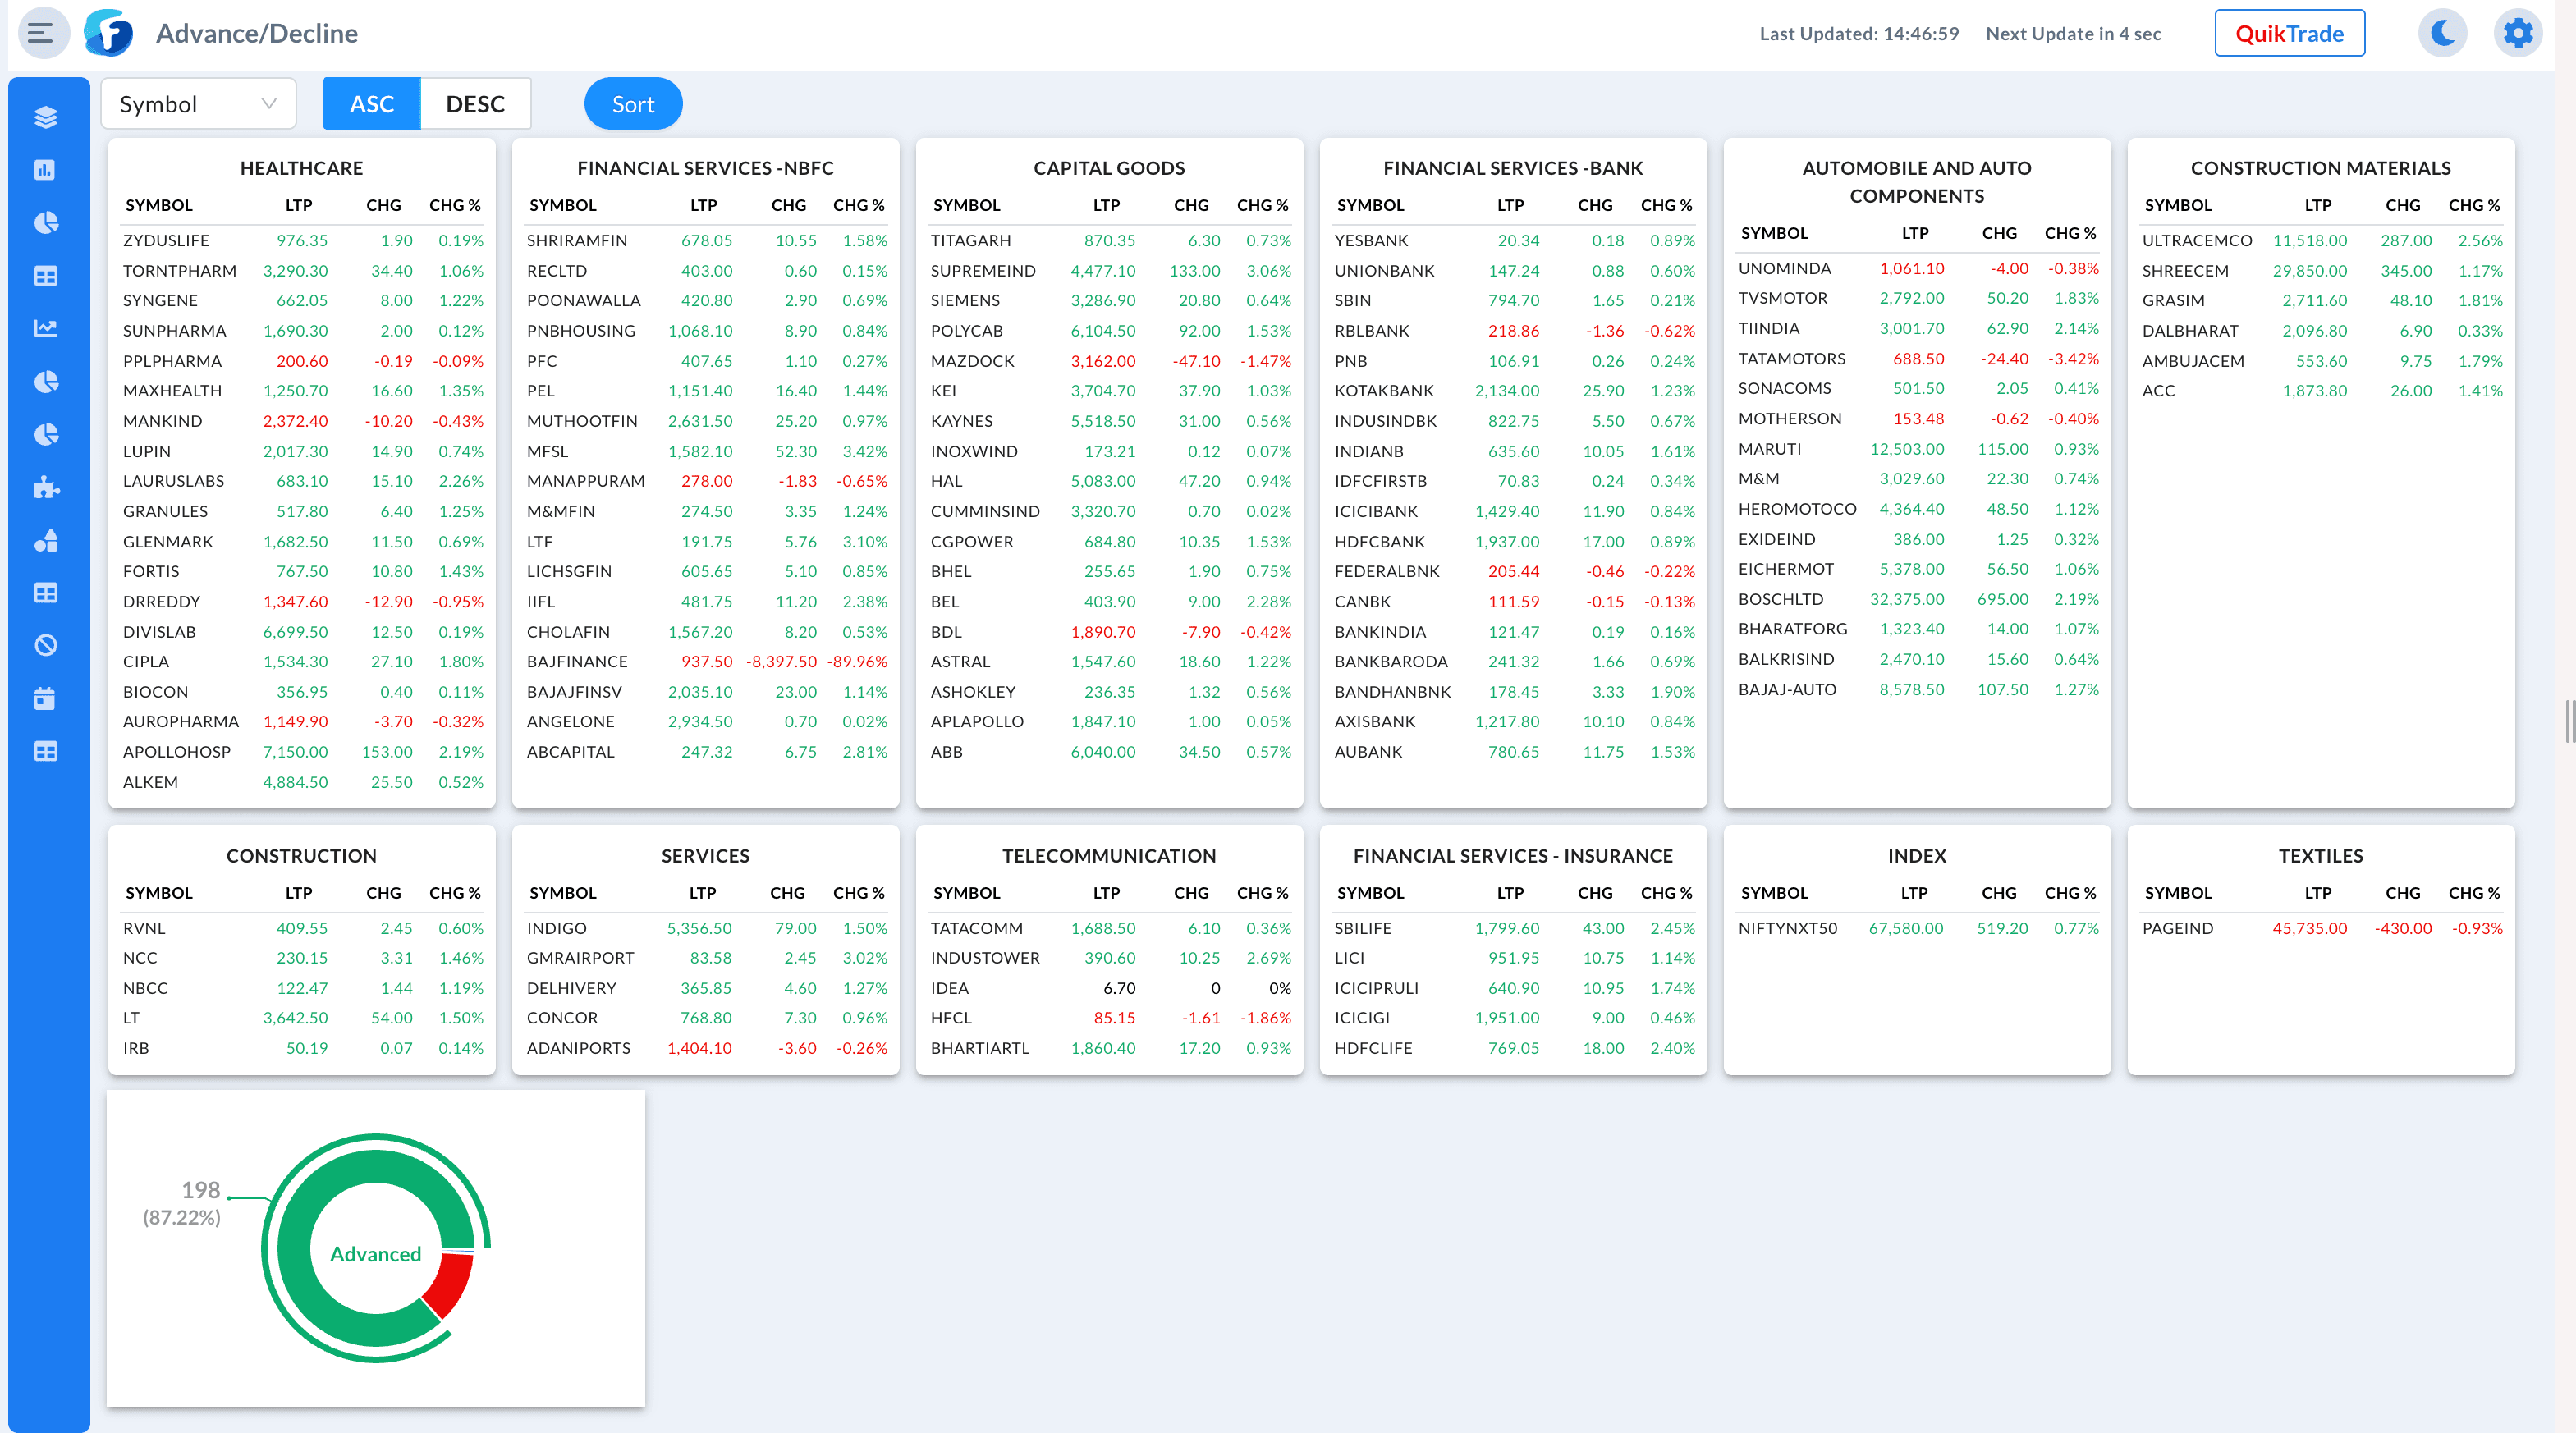Click table icon above the line chart icon
Viewport: 2576px width, 1433px height.
(x=46, y=276)
